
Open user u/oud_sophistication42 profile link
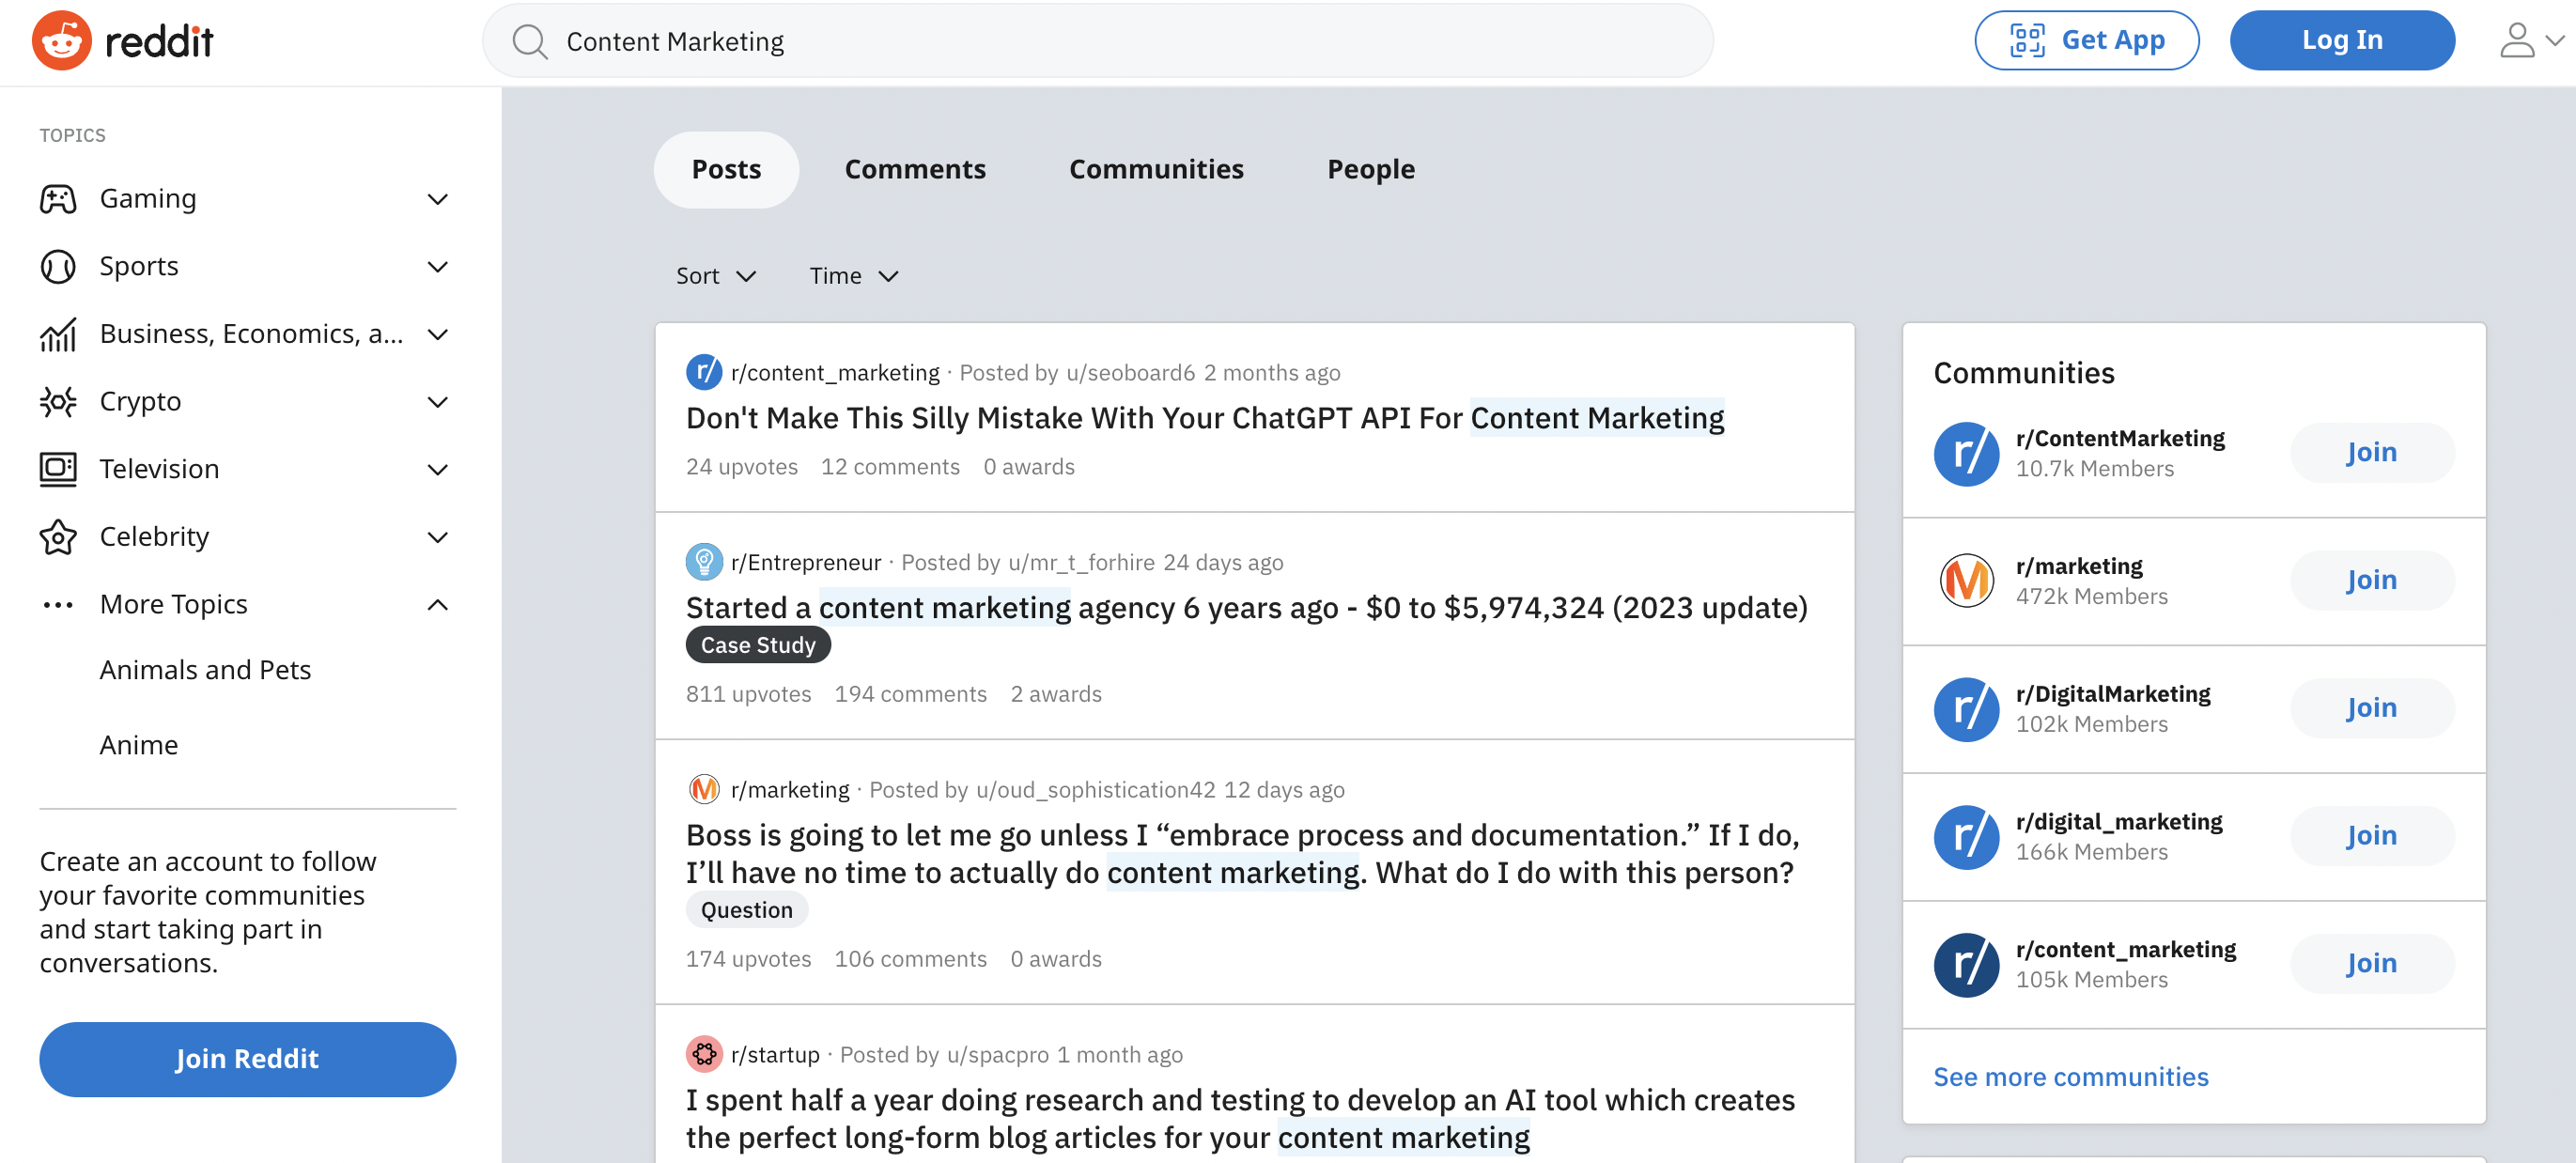(x=1095, y=789)
